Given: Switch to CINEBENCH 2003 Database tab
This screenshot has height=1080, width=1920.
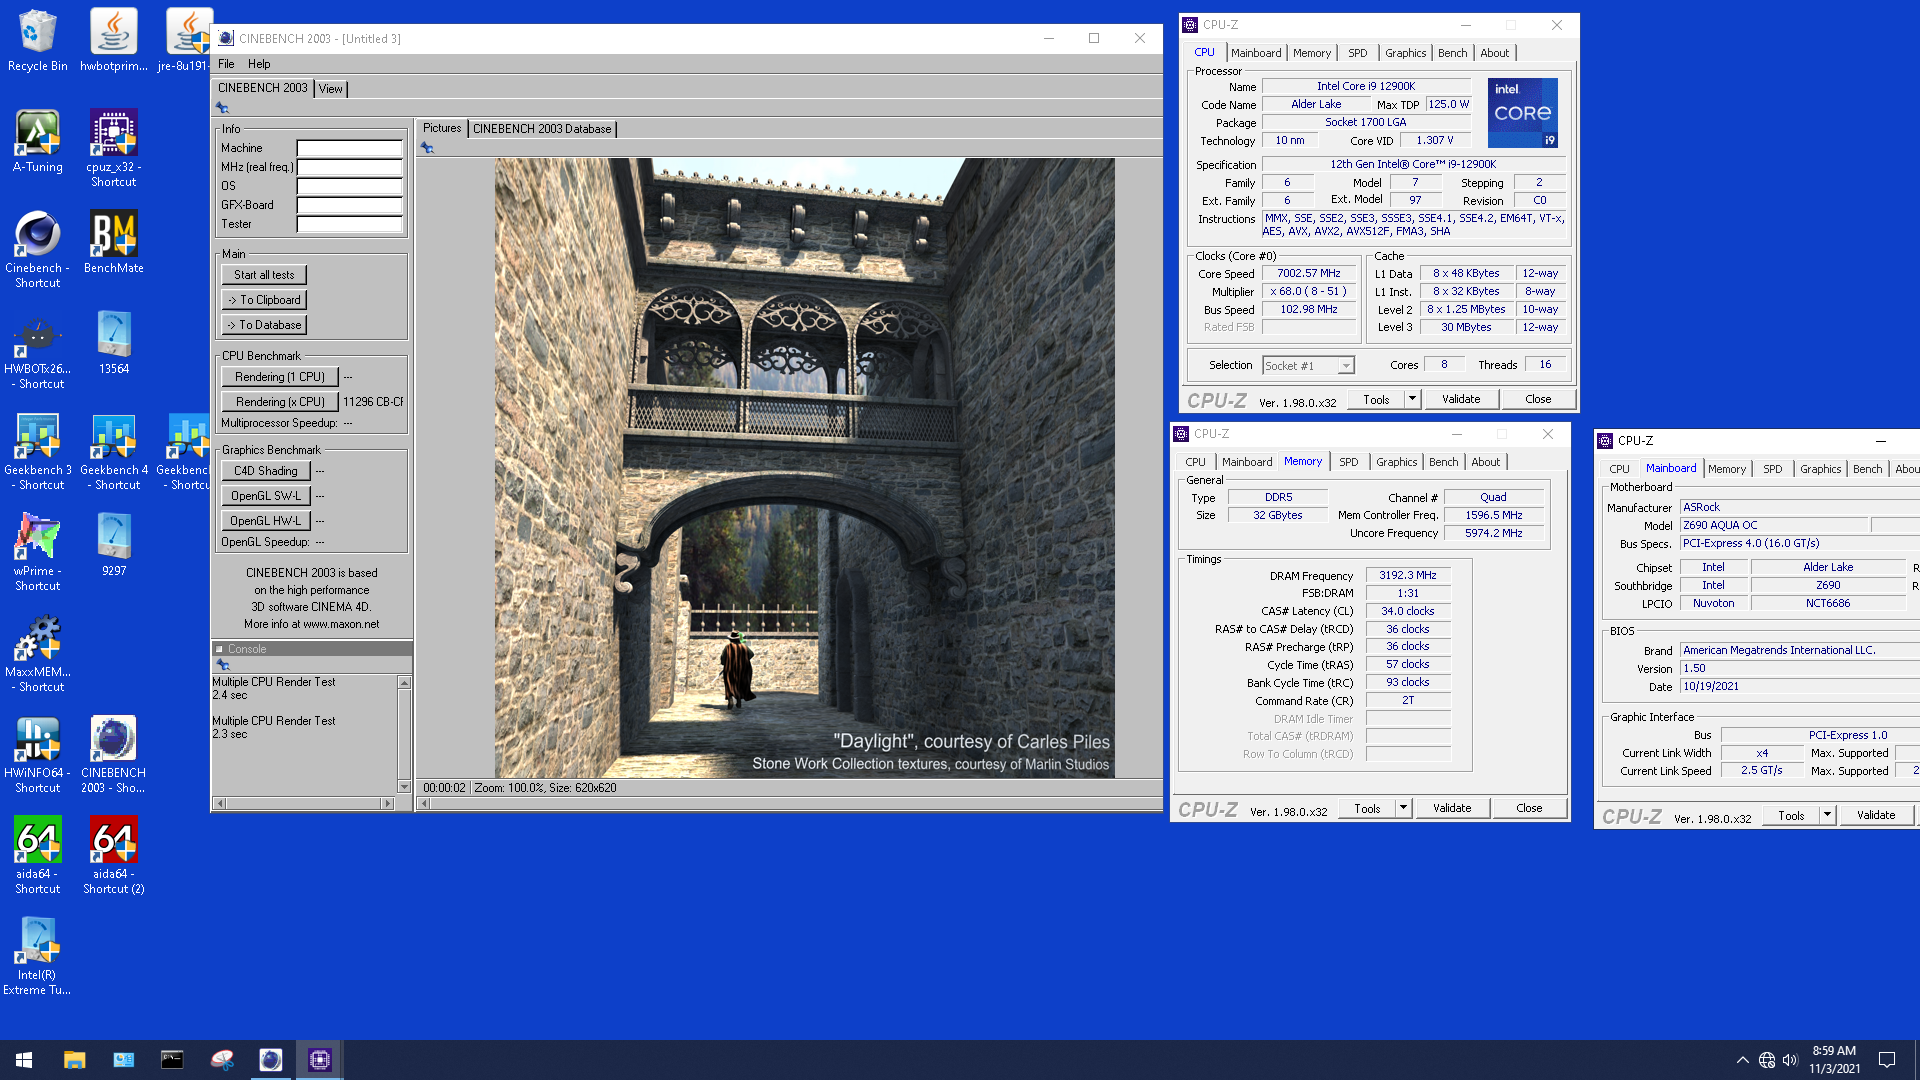Looking at the screenshot, I should coord(542,129).
